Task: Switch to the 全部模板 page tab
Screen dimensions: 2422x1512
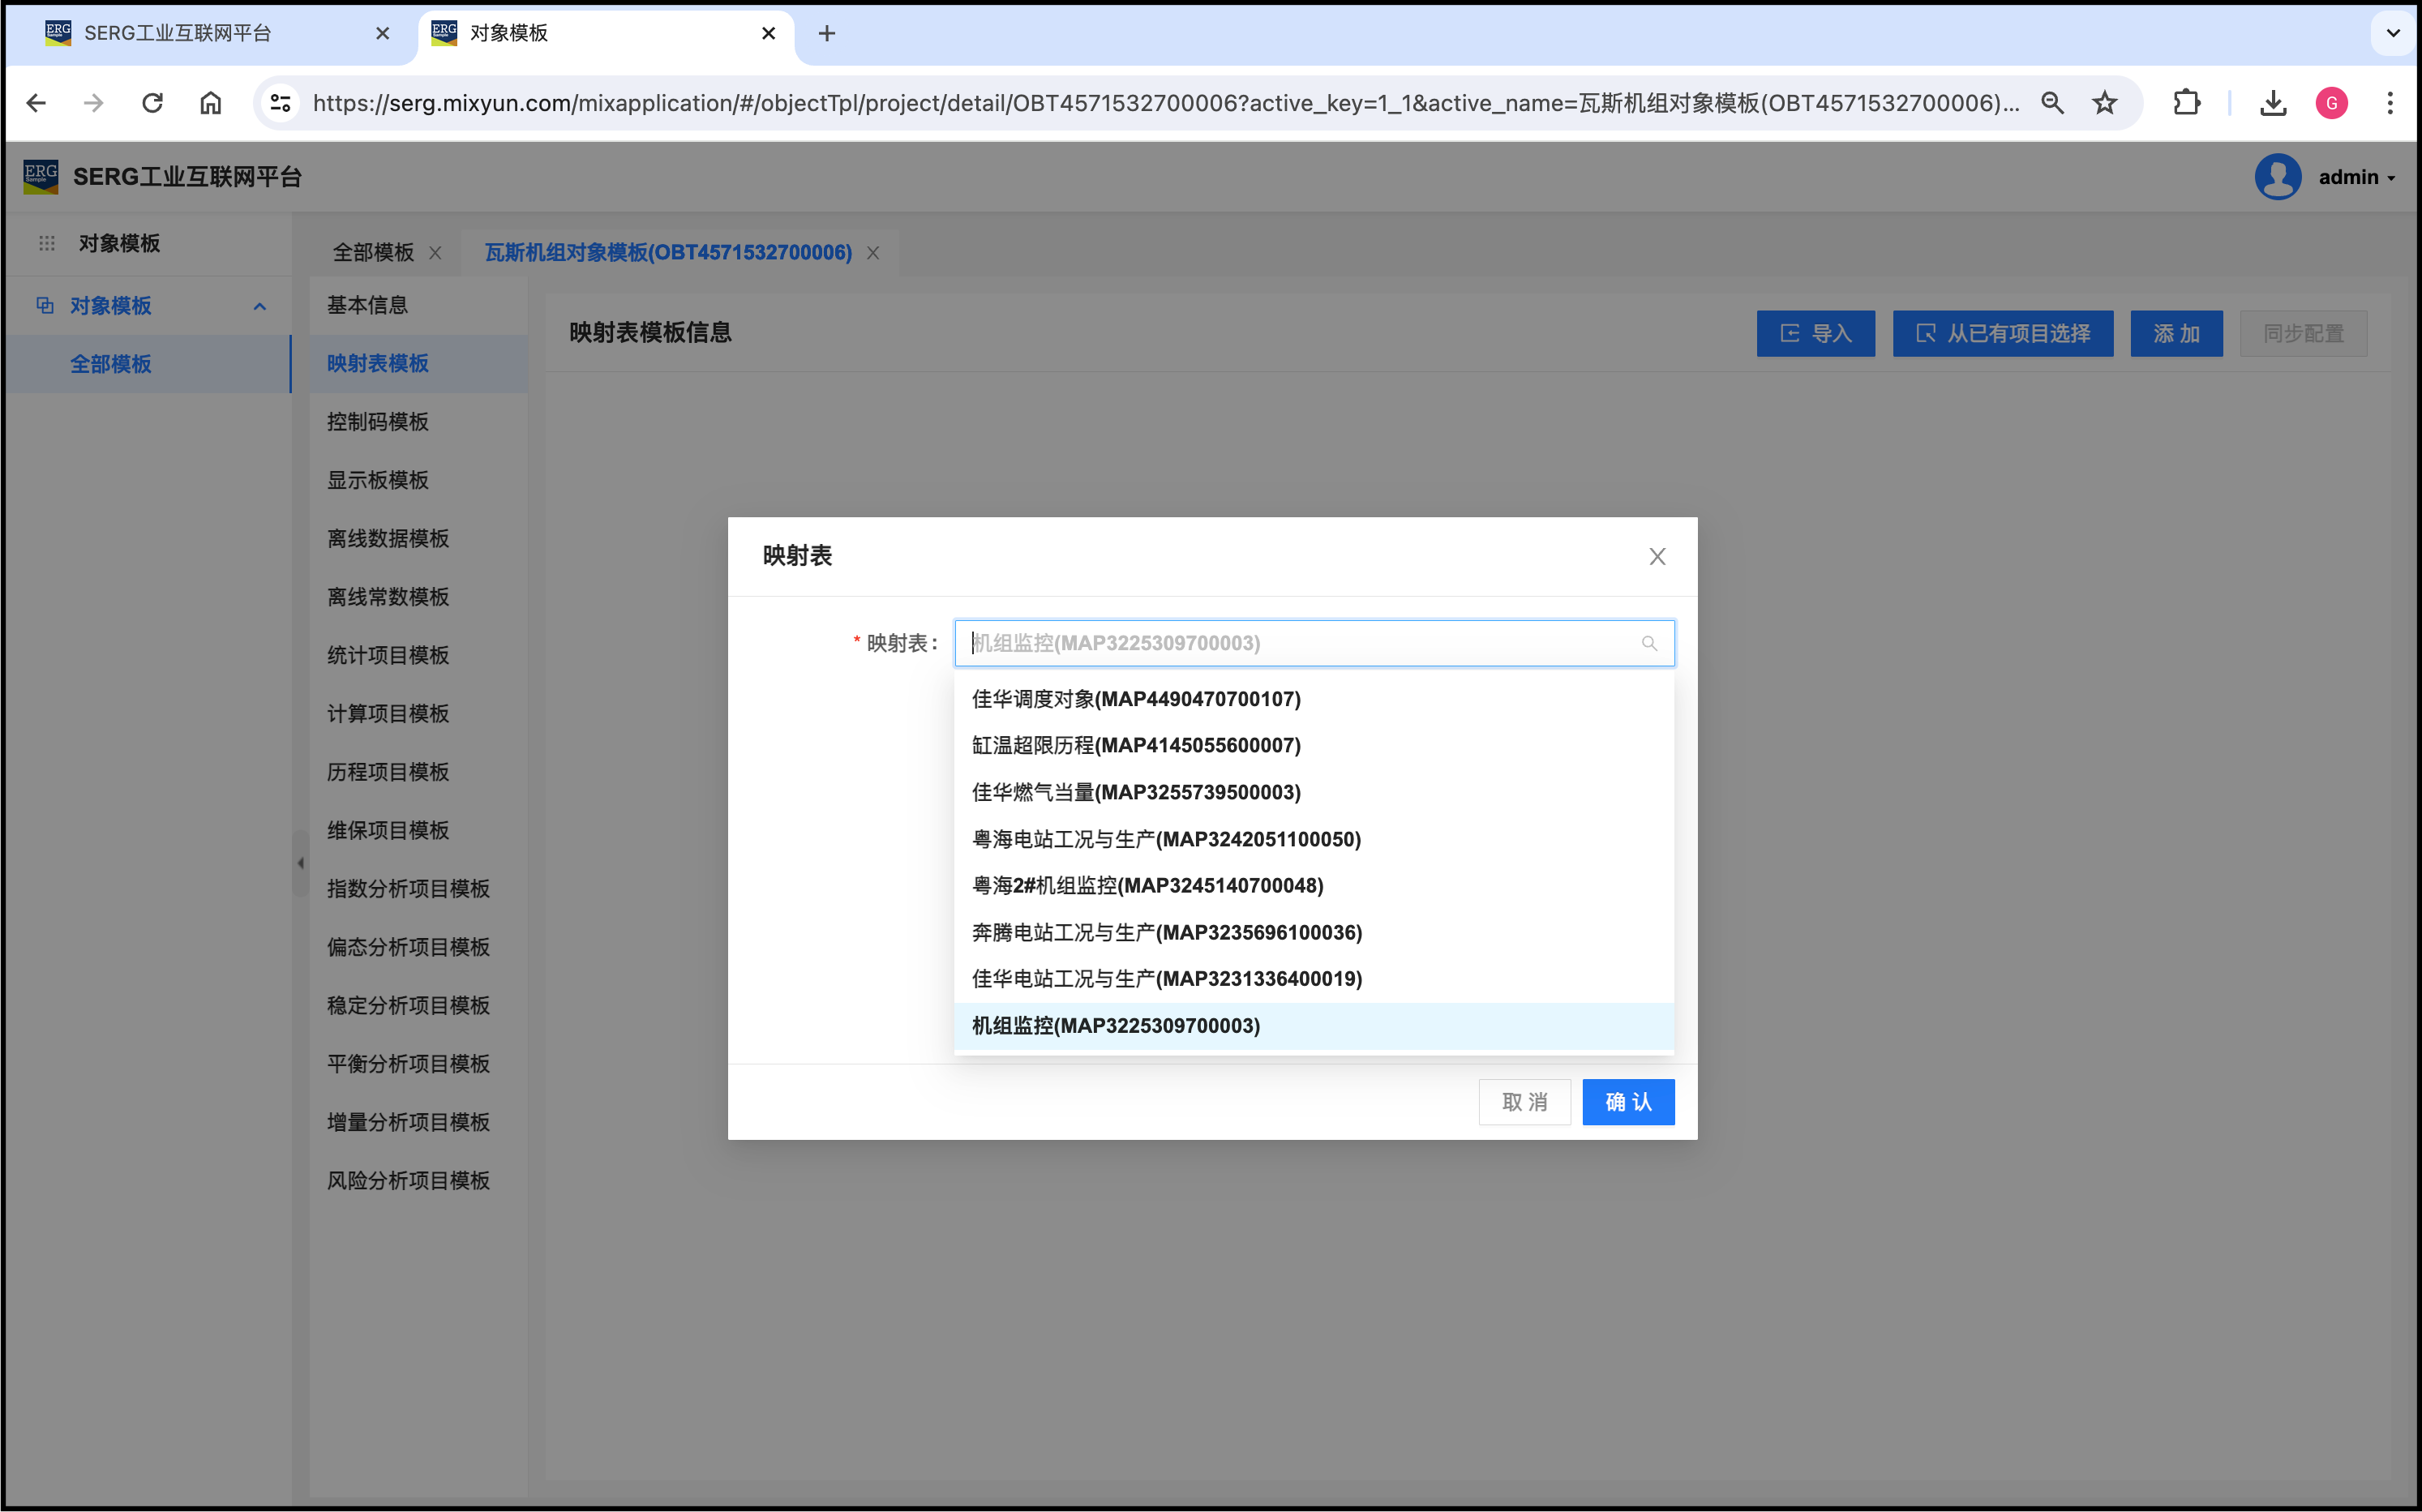Action: point(373,253)
